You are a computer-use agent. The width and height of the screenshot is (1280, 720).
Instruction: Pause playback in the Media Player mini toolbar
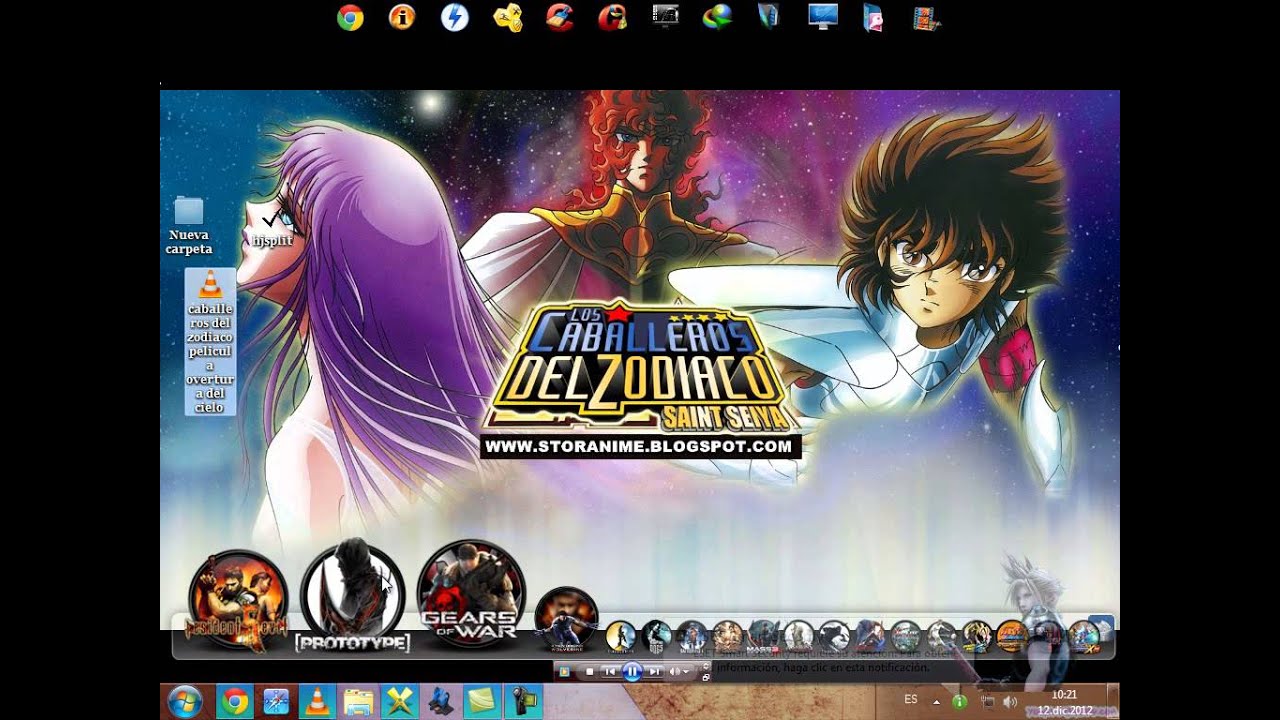coord(632,671)
